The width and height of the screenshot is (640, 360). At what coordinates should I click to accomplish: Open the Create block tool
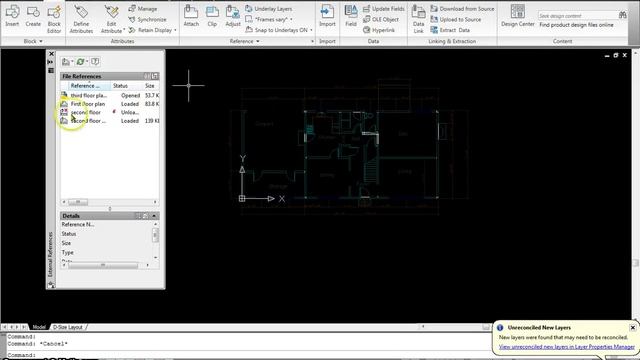click(33, 16)
